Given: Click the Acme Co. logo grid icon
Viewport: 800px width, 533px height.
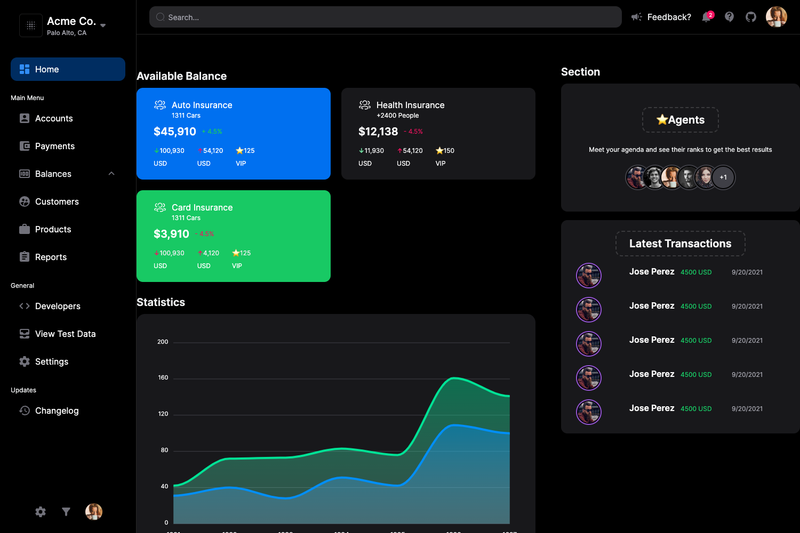Looking at the screenshot, I should (31, 26).
